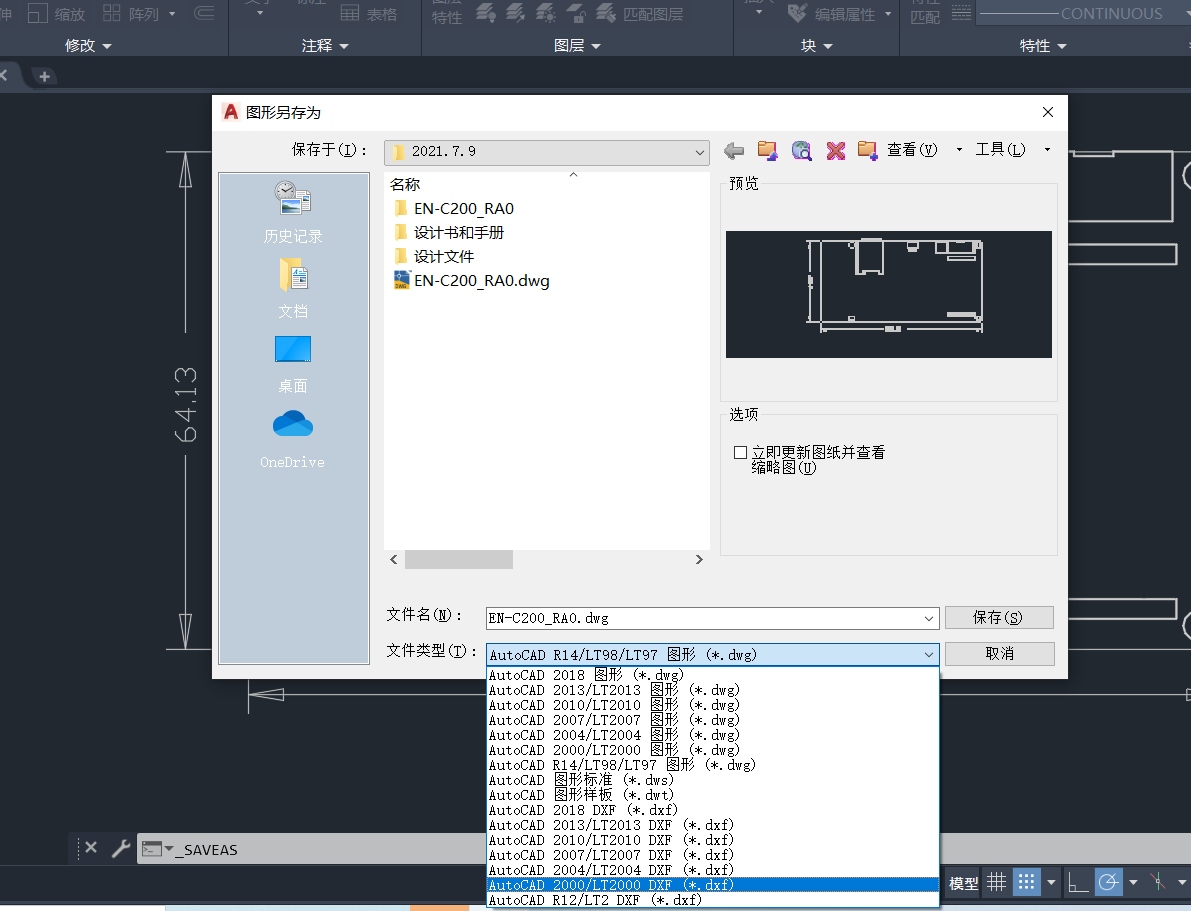Click the command line wrench customize icon
The image size is (1191, 911).
click(121, 848)
